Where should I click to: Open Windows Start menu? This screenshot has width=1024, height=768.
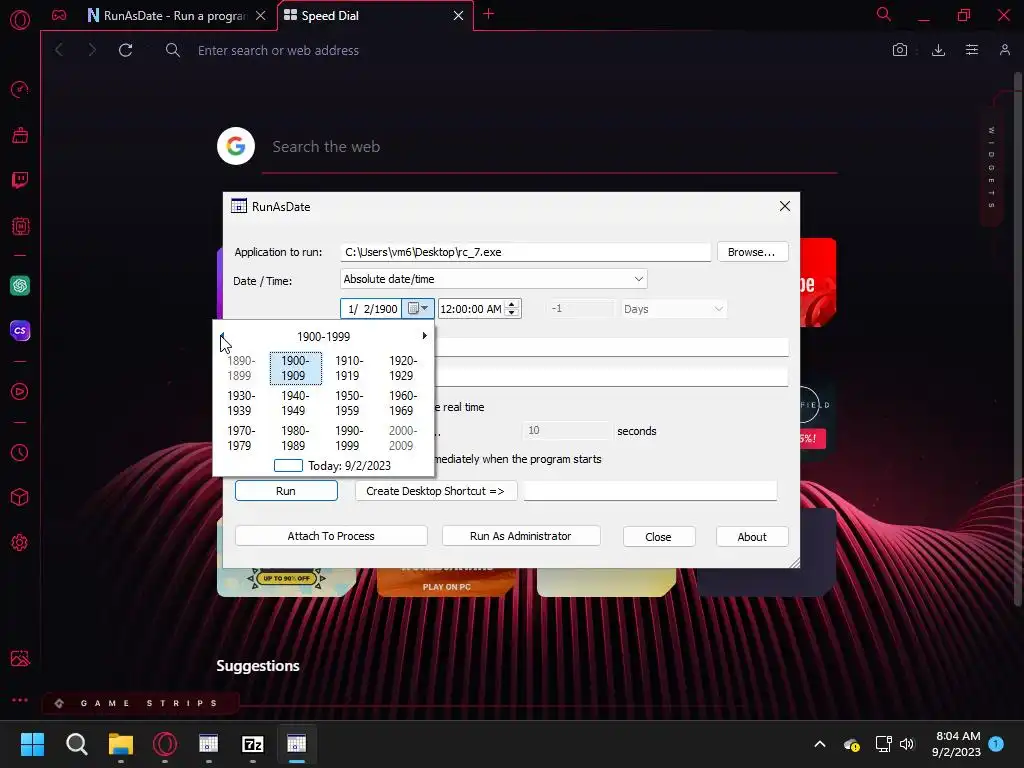coord(32,744)
